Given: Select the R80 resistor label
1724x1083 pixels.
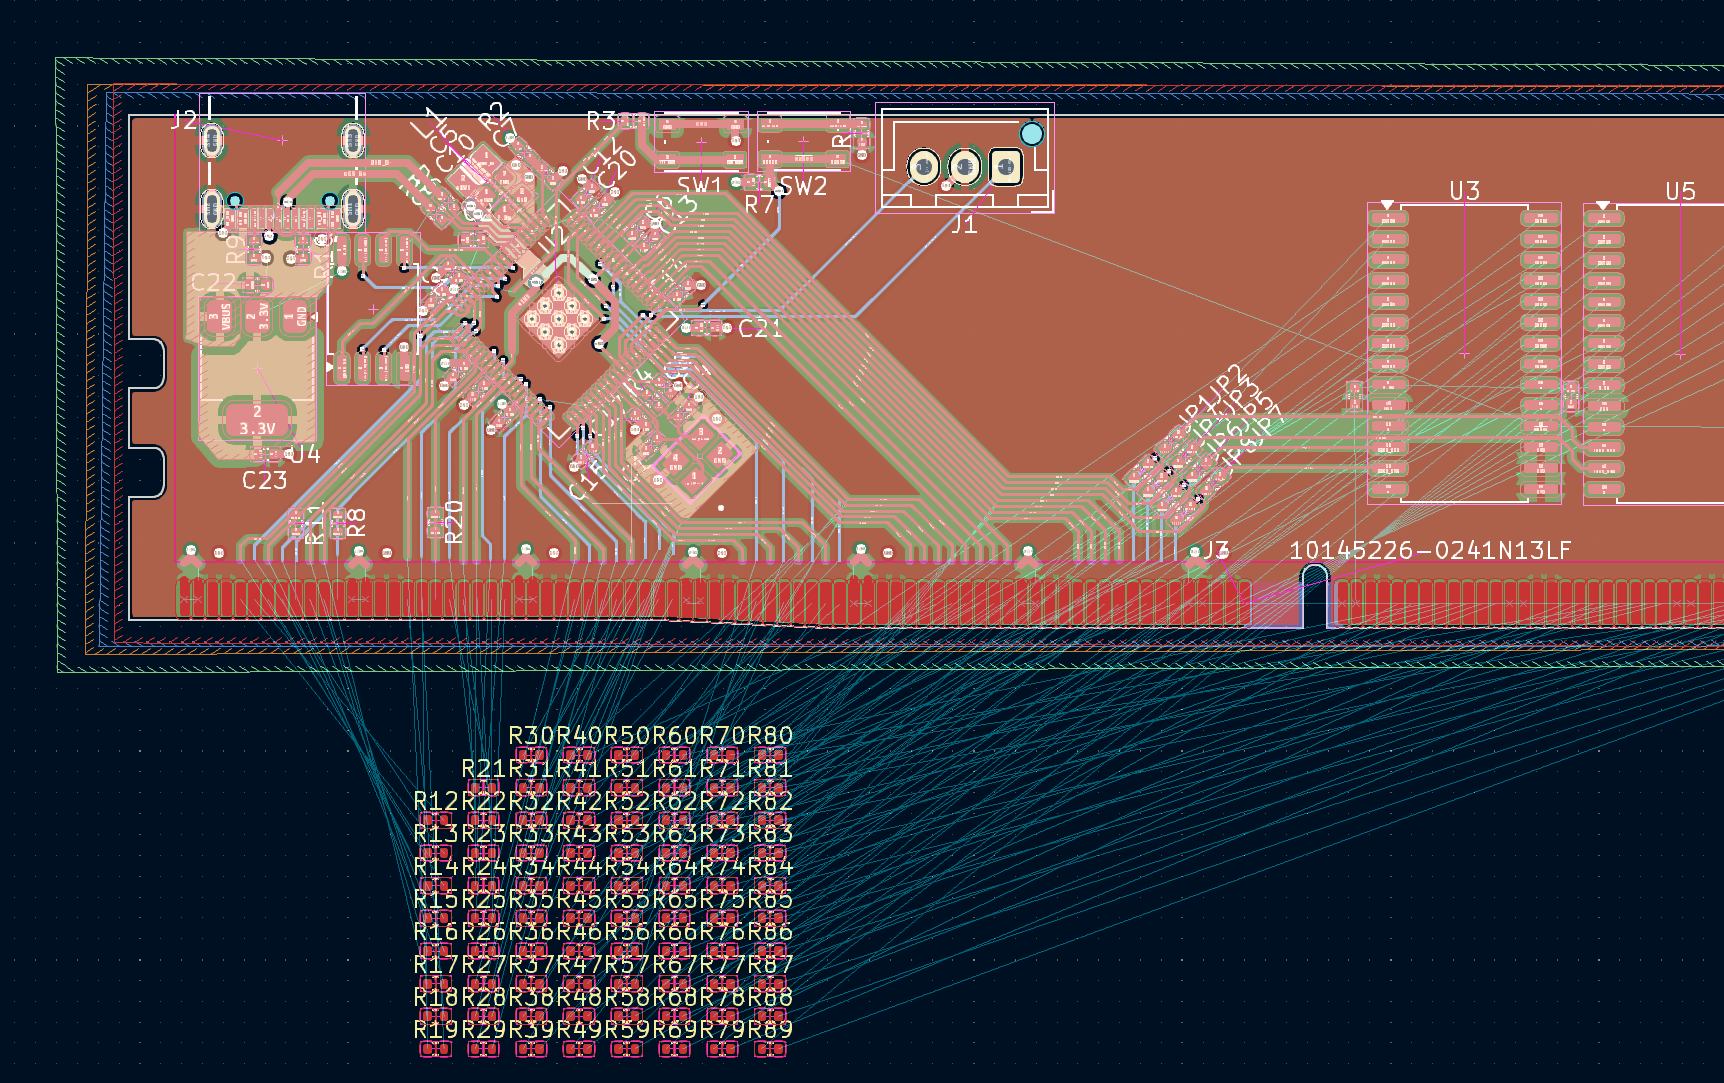Looking at the screenshot, I should coord(770,736).
